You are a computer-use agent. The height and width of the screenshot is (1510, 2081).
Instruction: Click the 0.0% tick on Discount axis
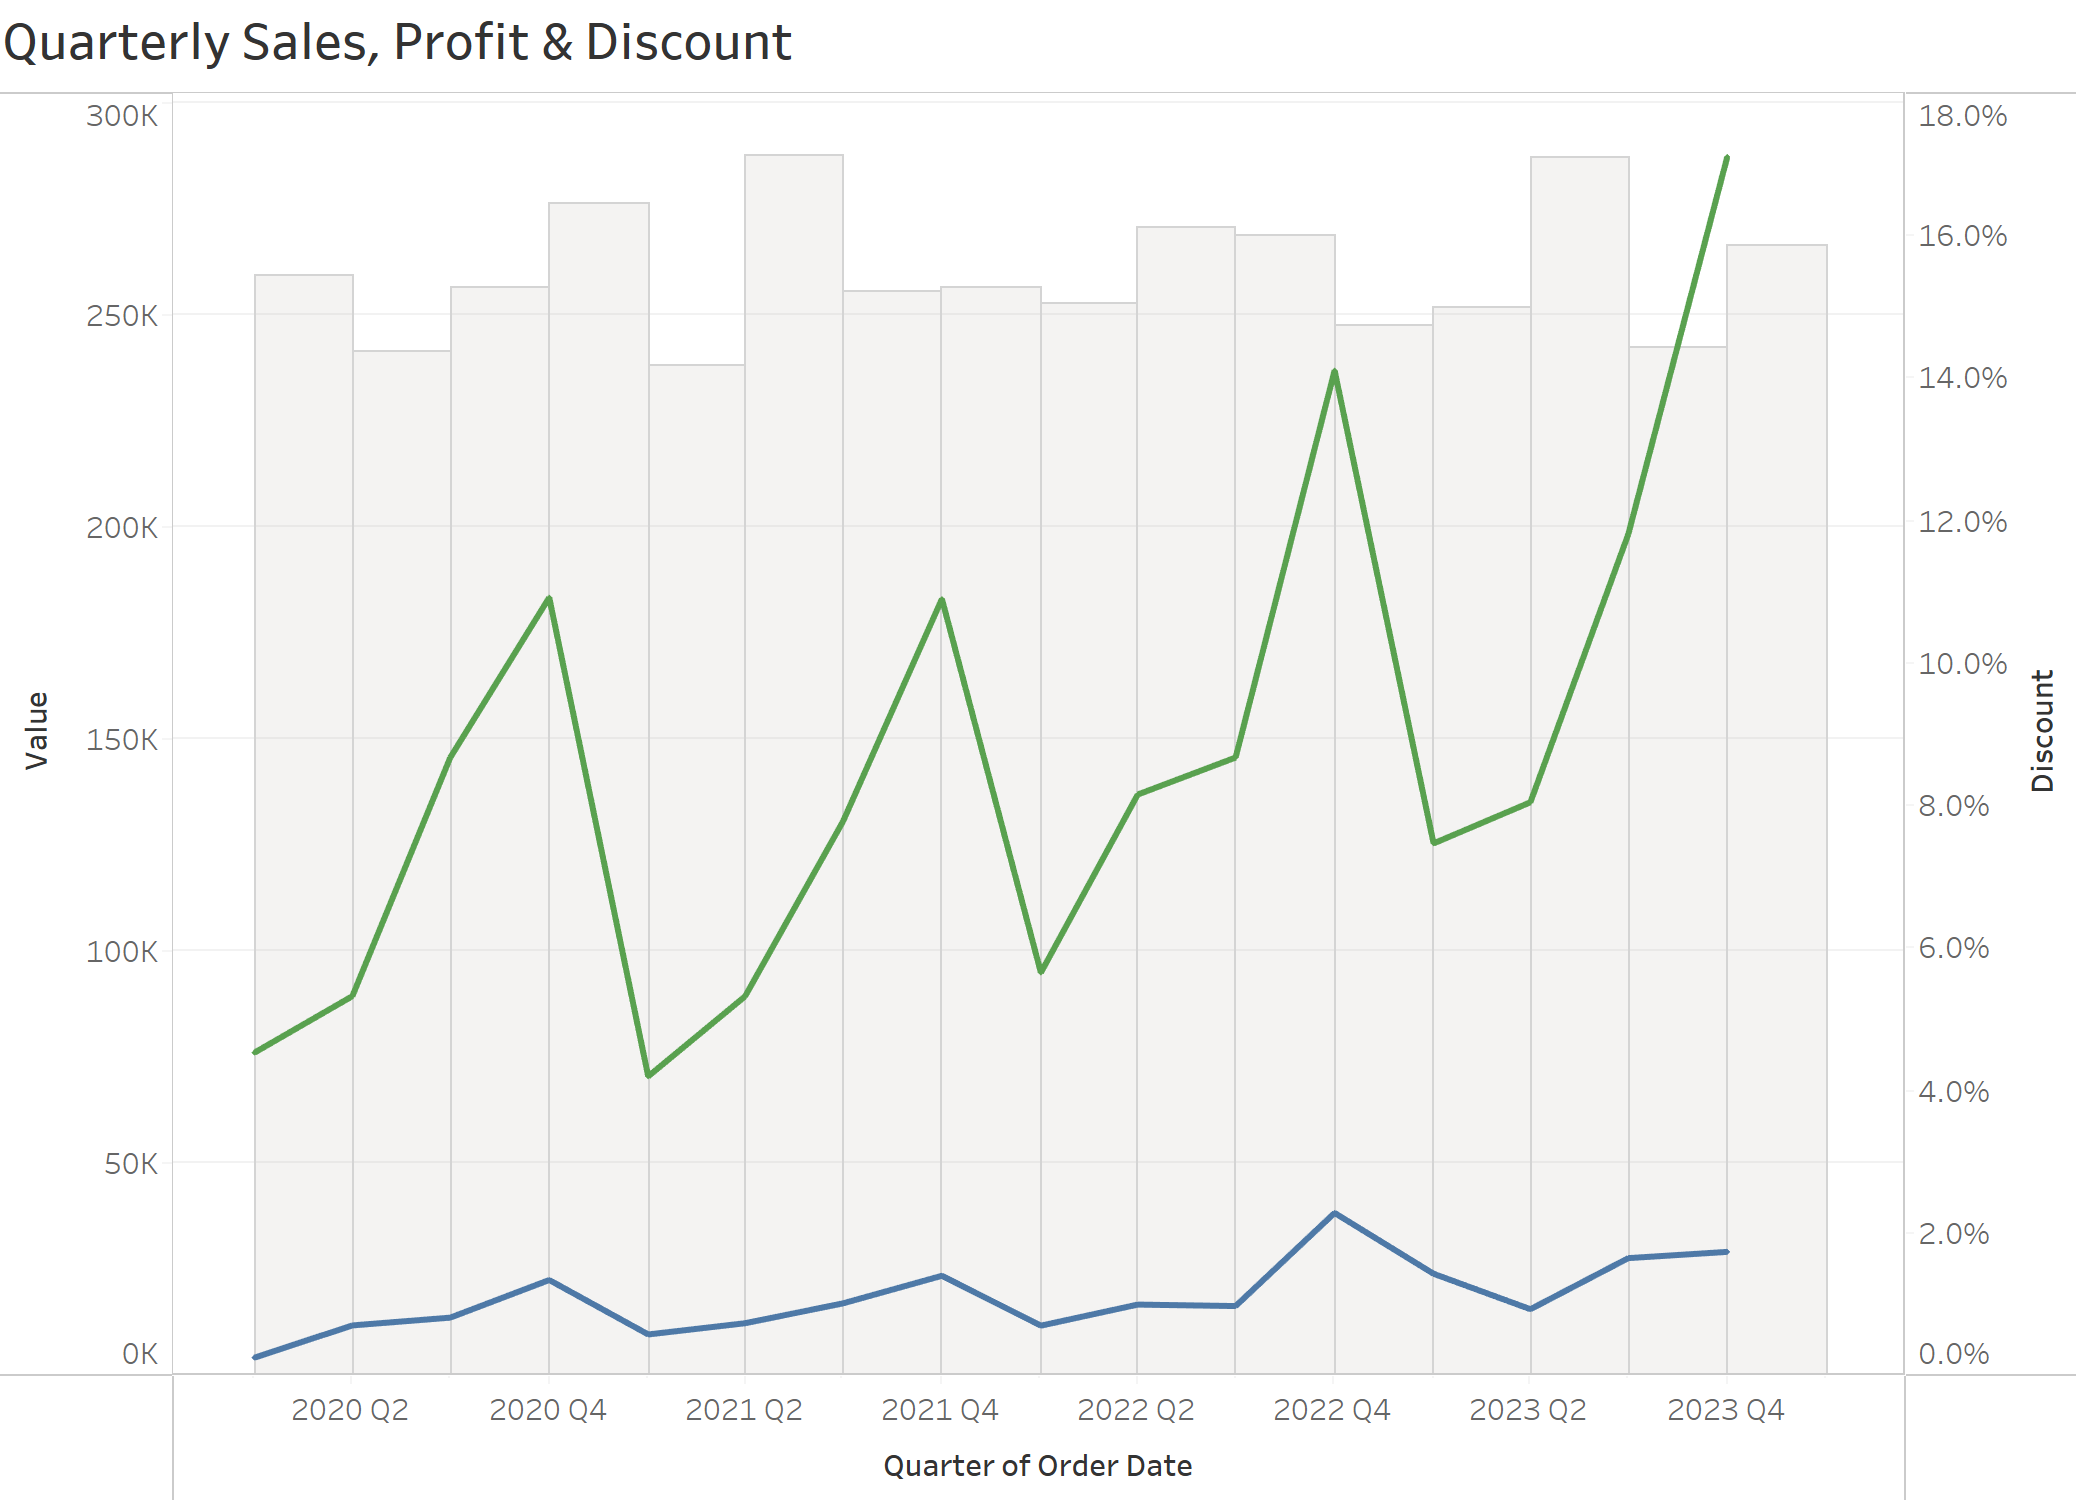click(x=1953, y=1354)
